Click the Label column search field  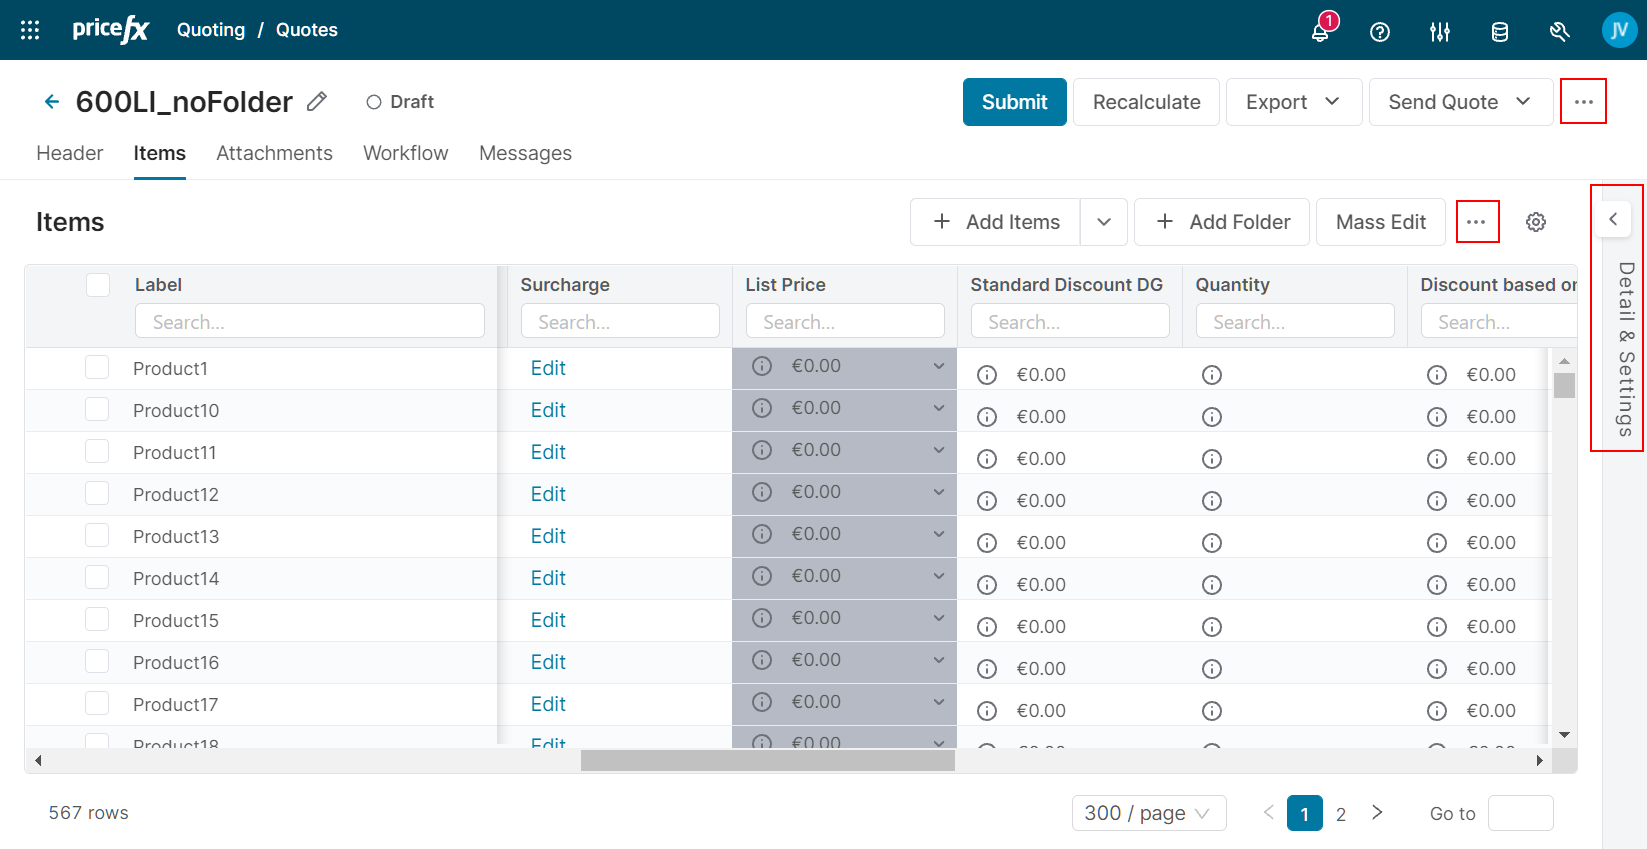[x=310, y=322]
